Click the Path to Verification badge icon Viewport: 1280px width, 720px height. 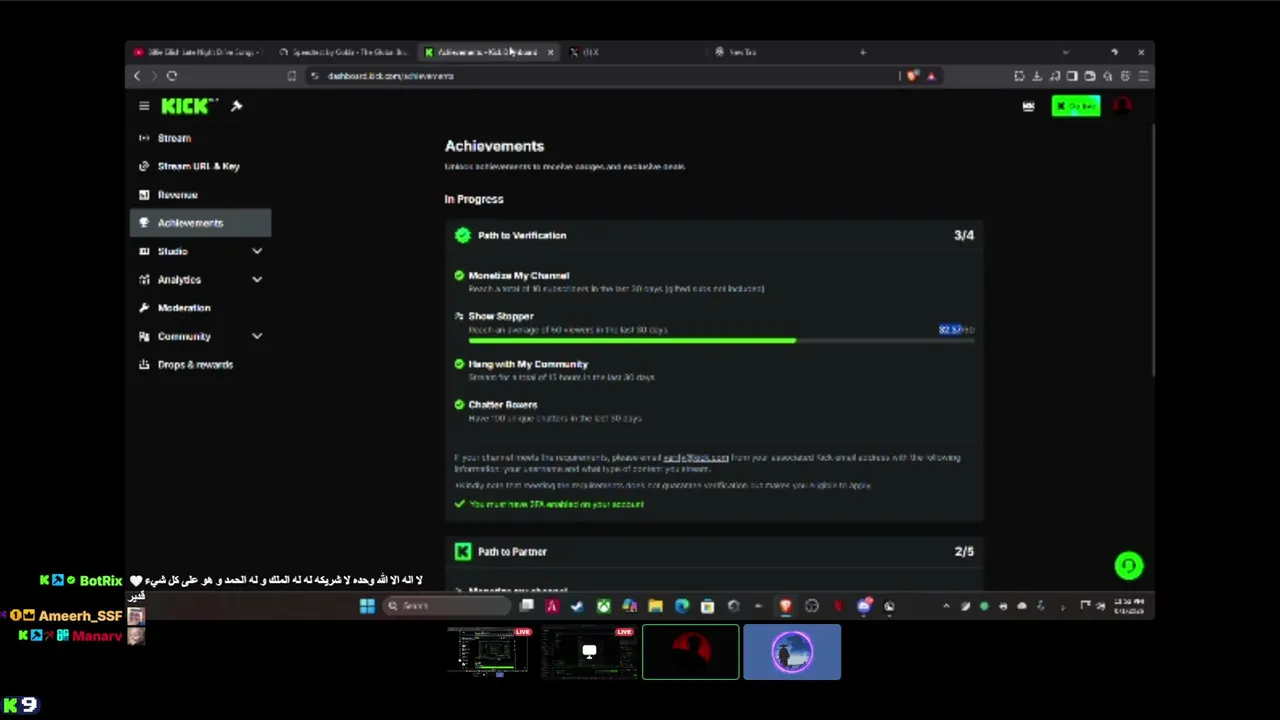click(462, 235)
